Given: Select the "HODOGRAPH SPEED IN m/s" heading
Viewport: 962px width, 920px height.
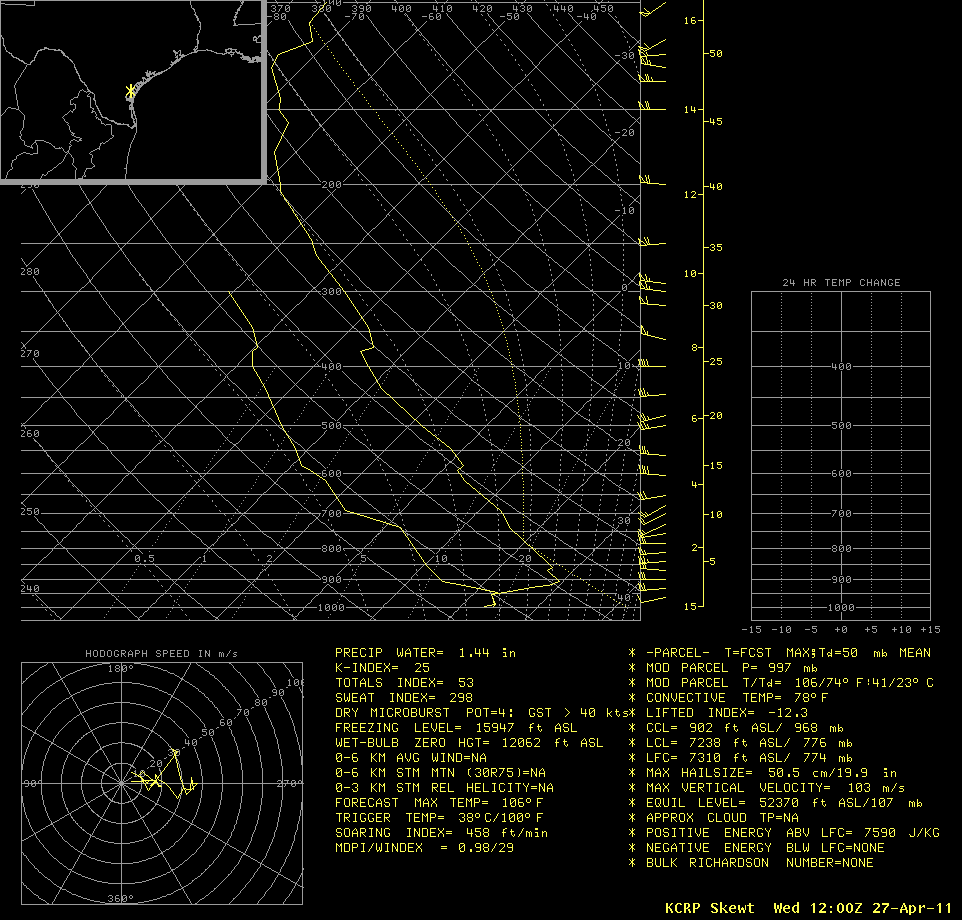Looking at the screenshot, I should [x=161, y=654].
